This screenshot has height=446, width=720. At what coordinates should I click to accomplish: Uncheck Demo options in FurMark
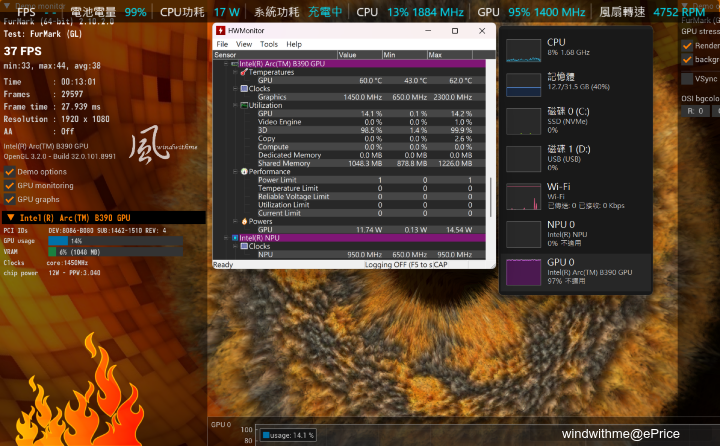(x=9, y=172)
